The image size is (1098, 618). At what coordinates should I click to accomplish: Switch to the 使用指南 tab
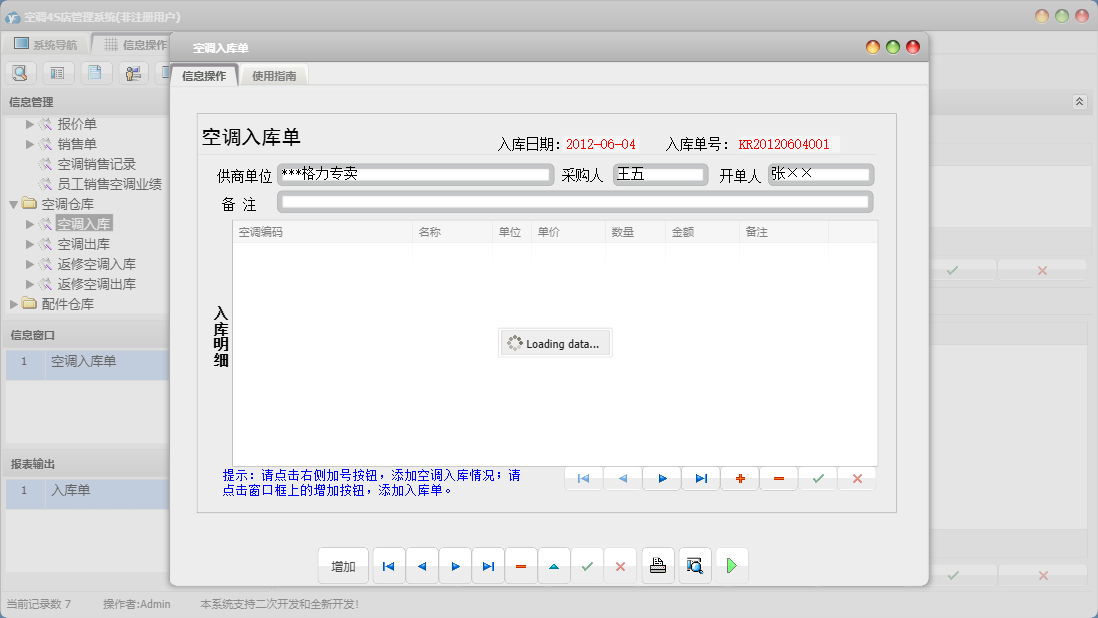pyautogui.click(x=272, y=74)
